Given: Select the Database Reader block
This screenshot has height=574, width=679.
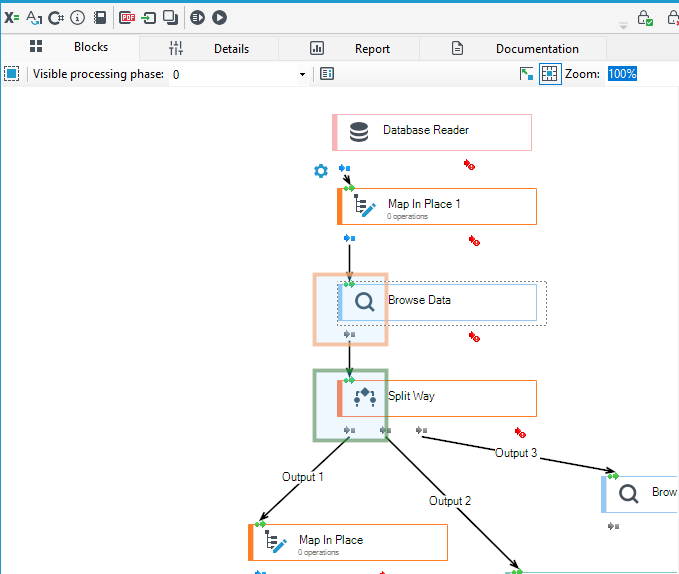Looking at the screenshot, I should click(432, 132).
